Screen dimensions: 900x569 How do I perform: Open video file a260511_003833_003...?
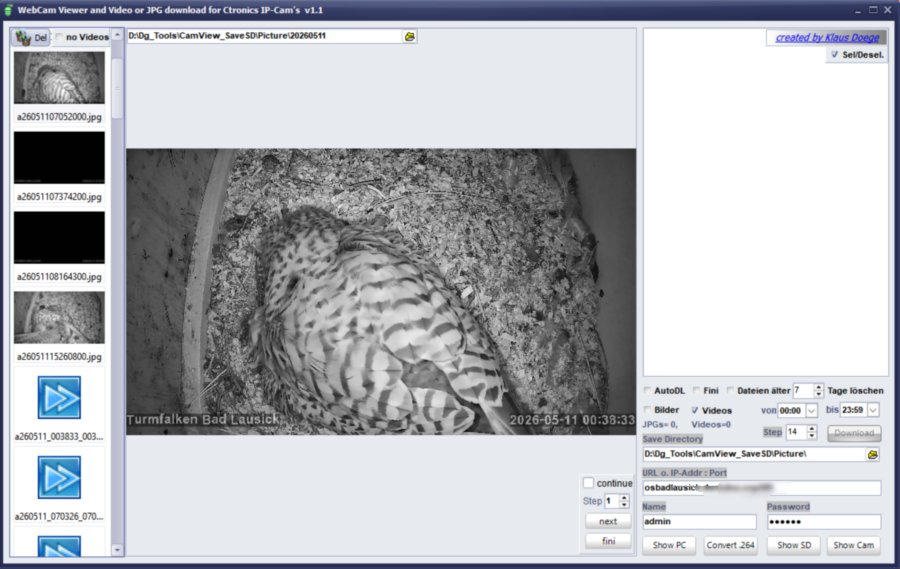click(x=59, y=397)
